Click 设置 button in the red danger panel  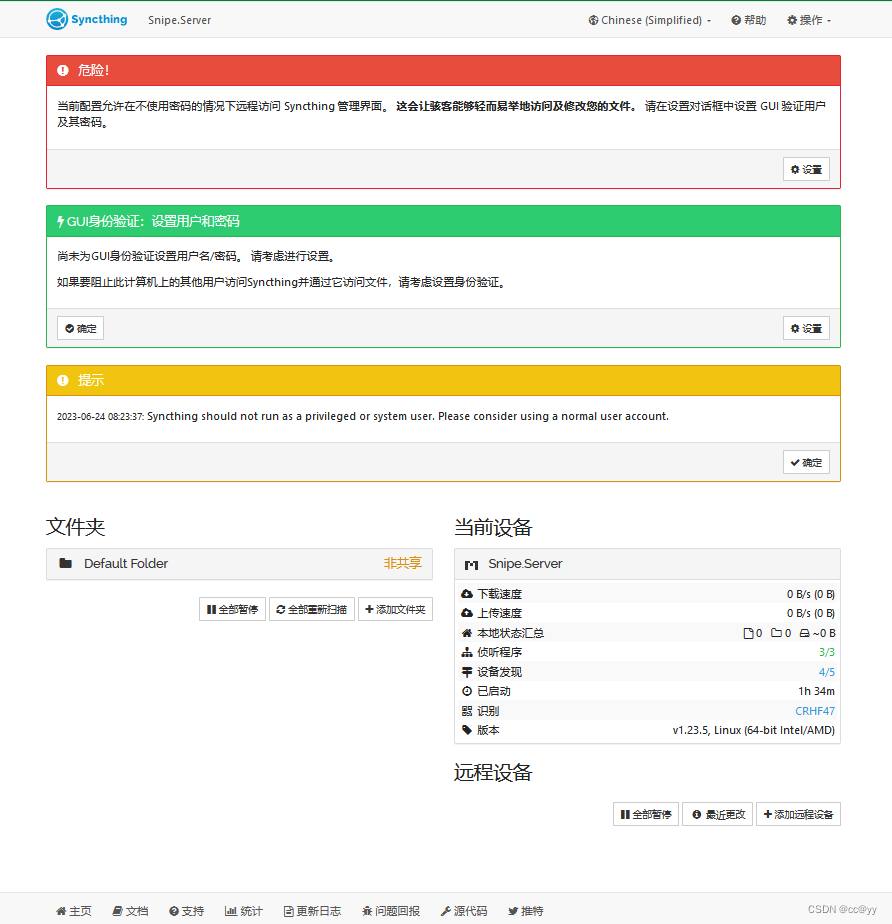tap(806, 170)
